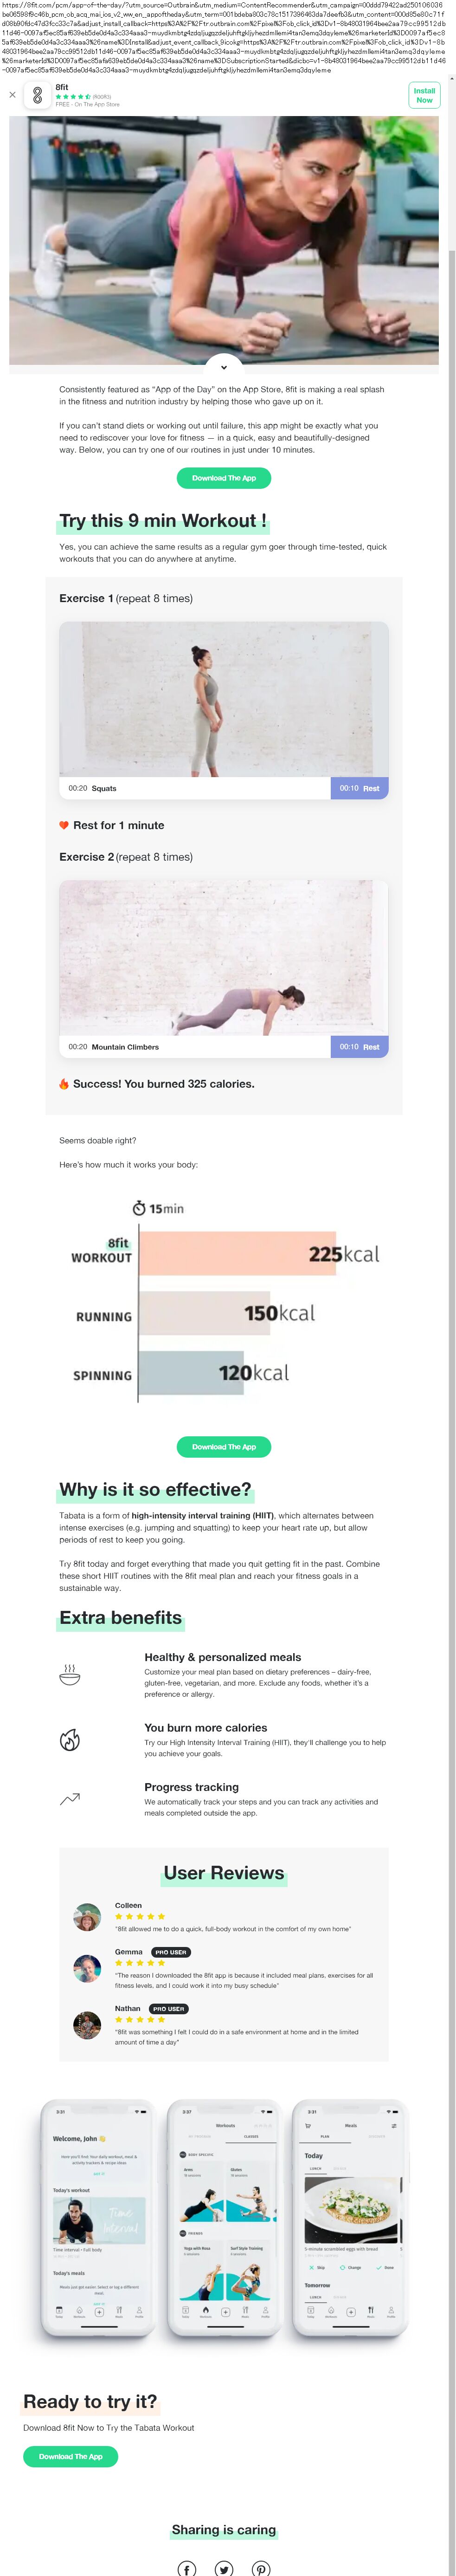The image size is (456, 2576).
Task: Share the page on Facebook
Action: (x=187, y=2568)
